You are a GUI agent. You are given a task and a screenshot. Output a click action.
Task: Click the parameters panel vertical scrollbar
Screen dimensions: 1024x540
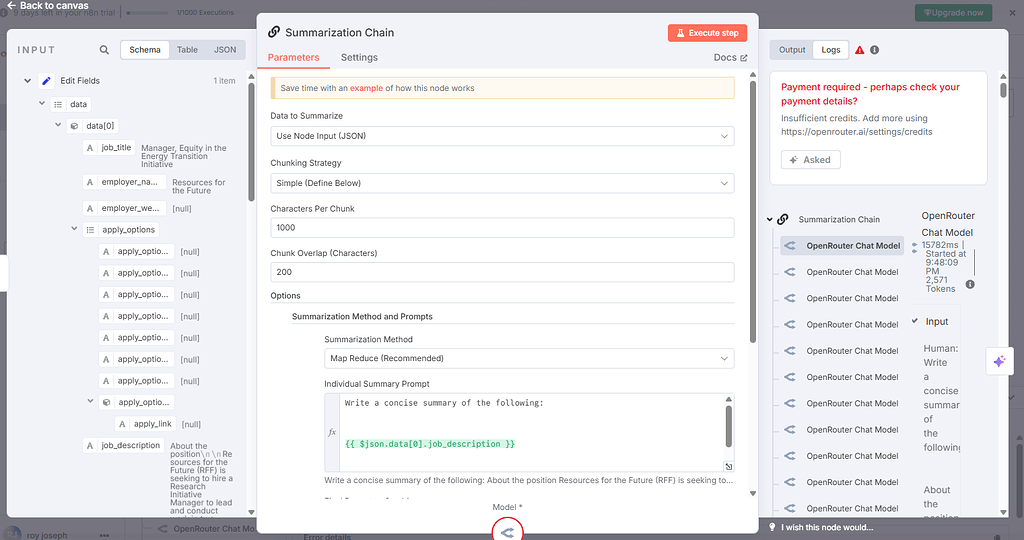point(752,212)
